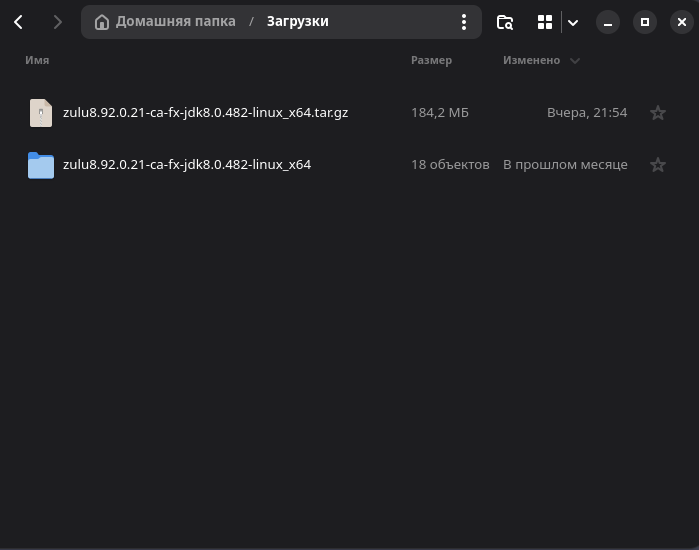Sort by Размер column header

pyautogui.click(x=431, y=60)
